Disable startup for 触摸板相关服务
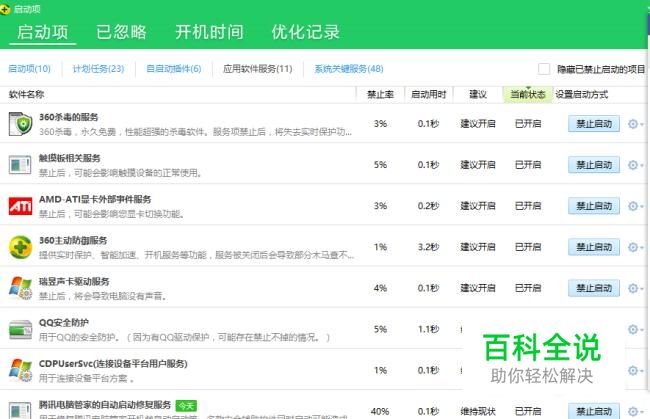Viewport: 650px width, 419px height. pyautogui.click(x=594, y=165)
